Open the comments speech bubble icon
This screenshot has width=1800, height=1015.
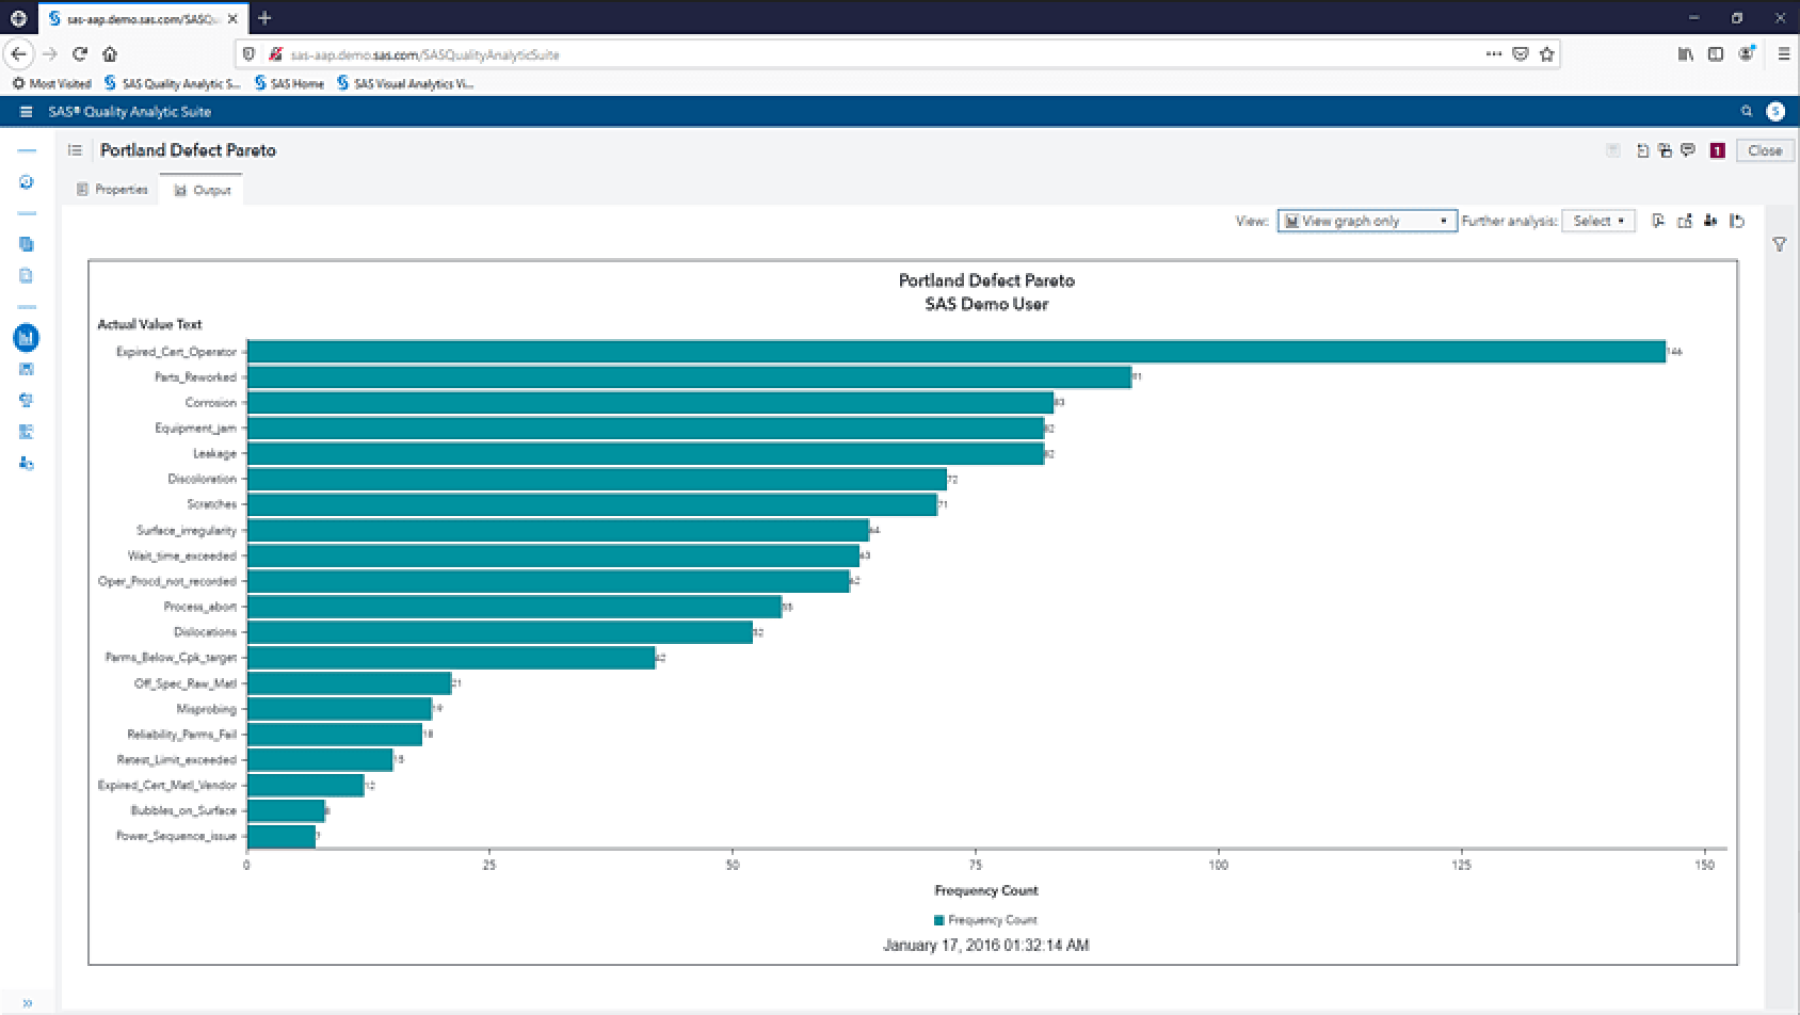1688,150
